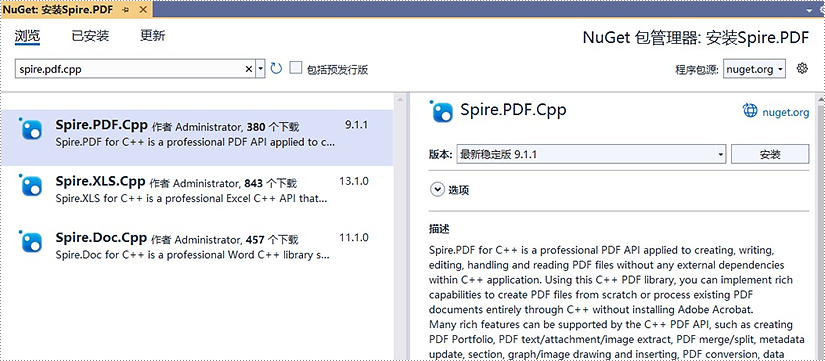Image resolution: width=825 pixels, height=361 pixels.
Task: Open the 程序包源 nuget.org dropdown
Action: click(x=754, y=69)
